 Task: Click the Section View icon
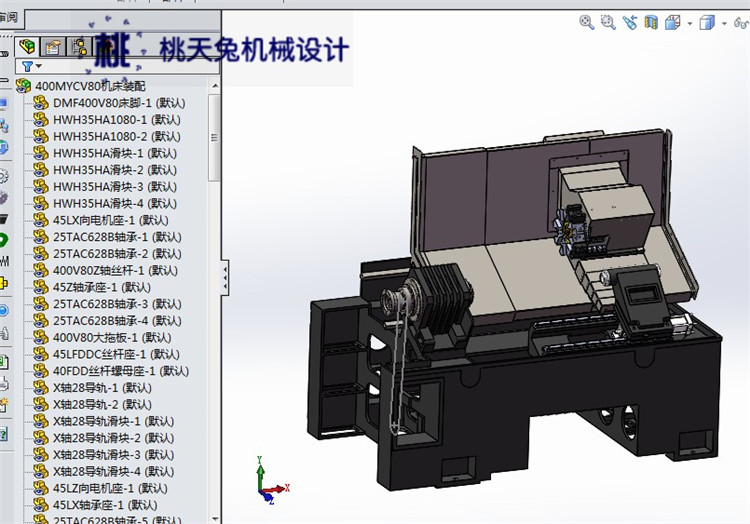[651, 22]
